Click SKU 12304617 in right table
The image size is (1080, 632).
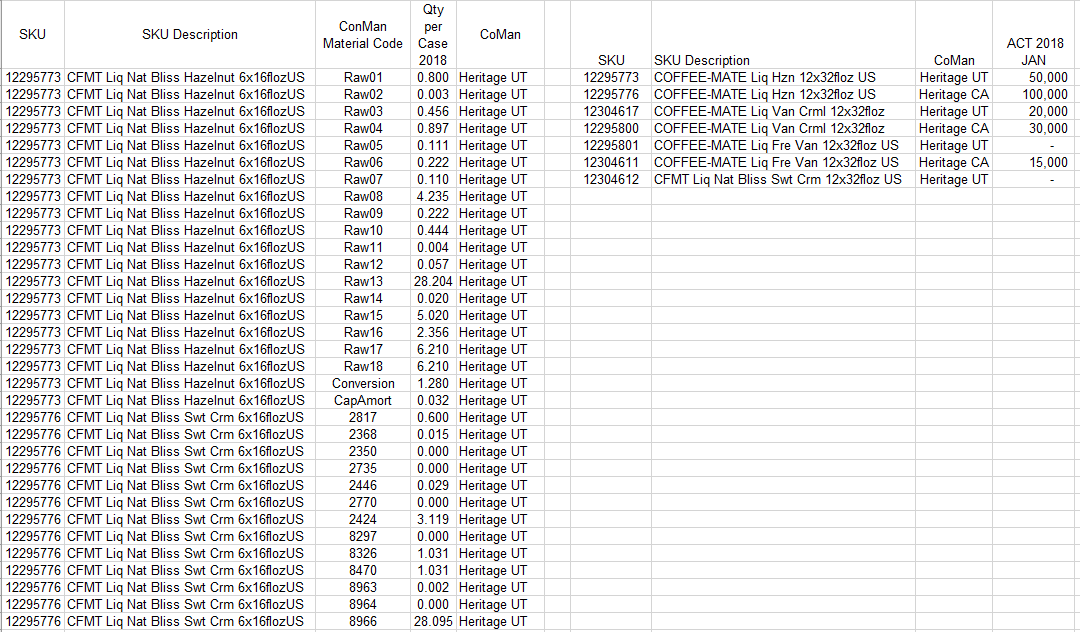pyautogui.click(x=611, y=112)
